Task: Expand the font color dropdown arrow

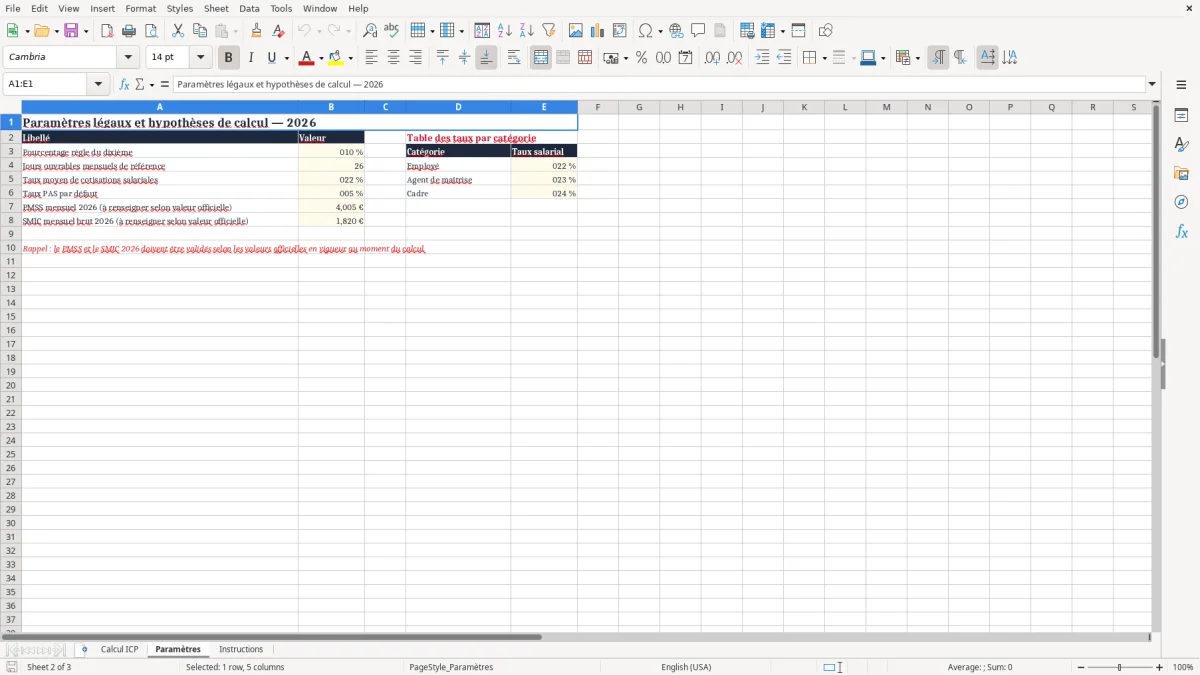Action: pos(321,58)
